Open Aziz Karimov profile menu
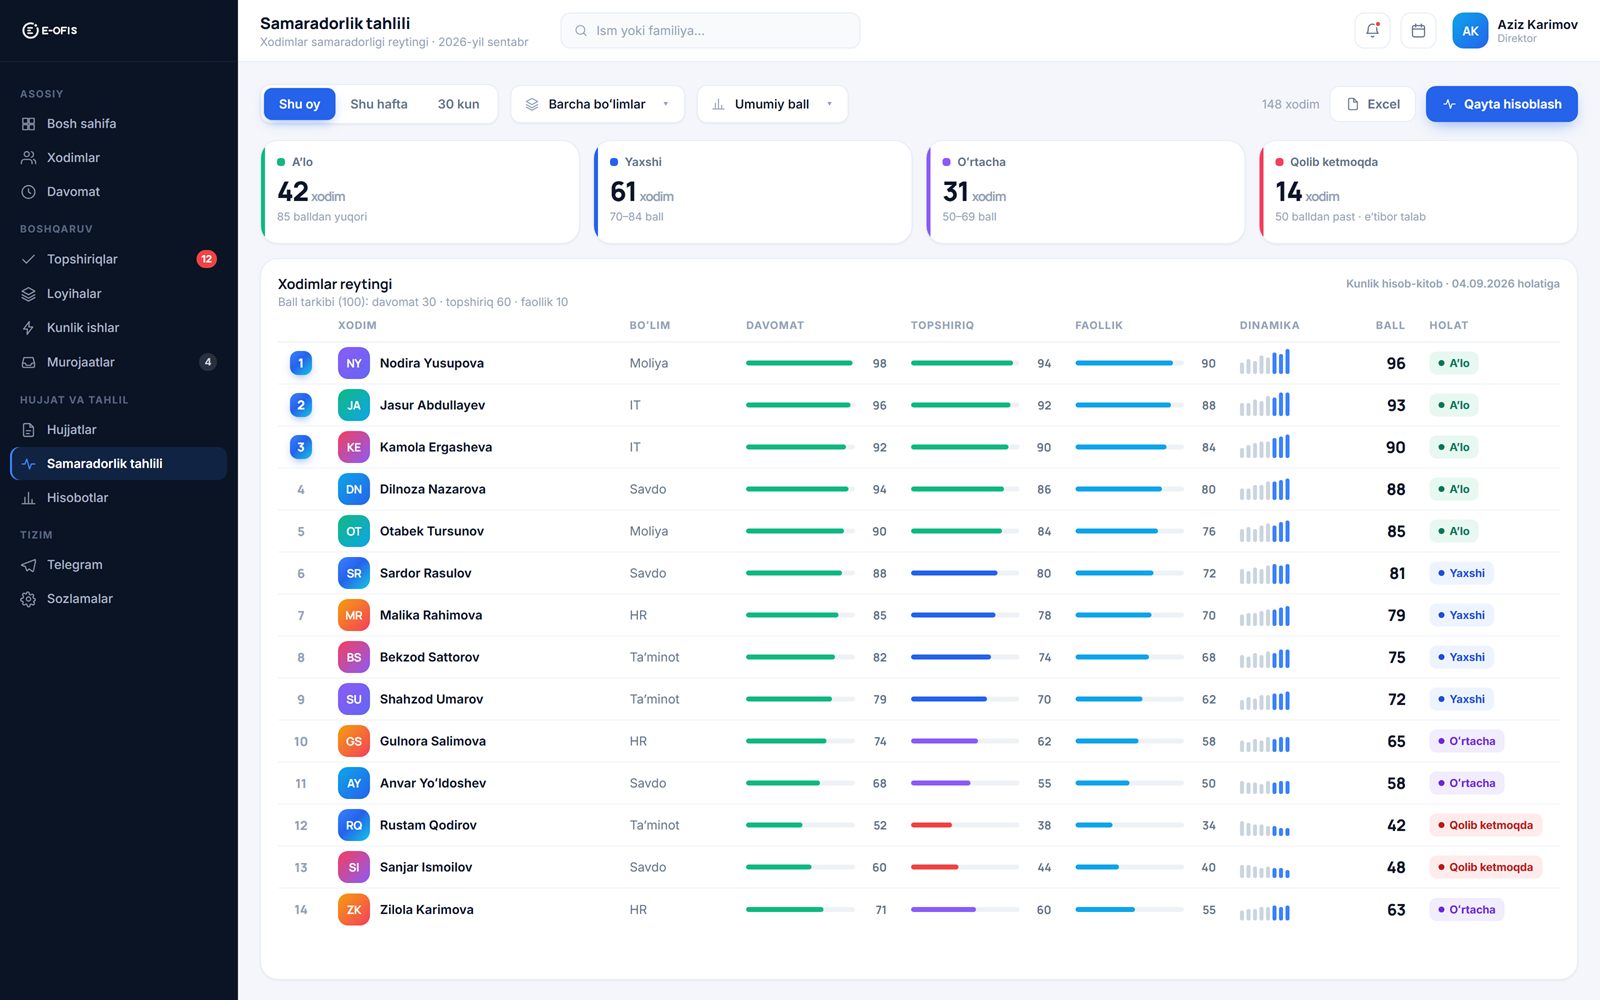This screenshot has height=1000, width=1600. pos(1515,31)
